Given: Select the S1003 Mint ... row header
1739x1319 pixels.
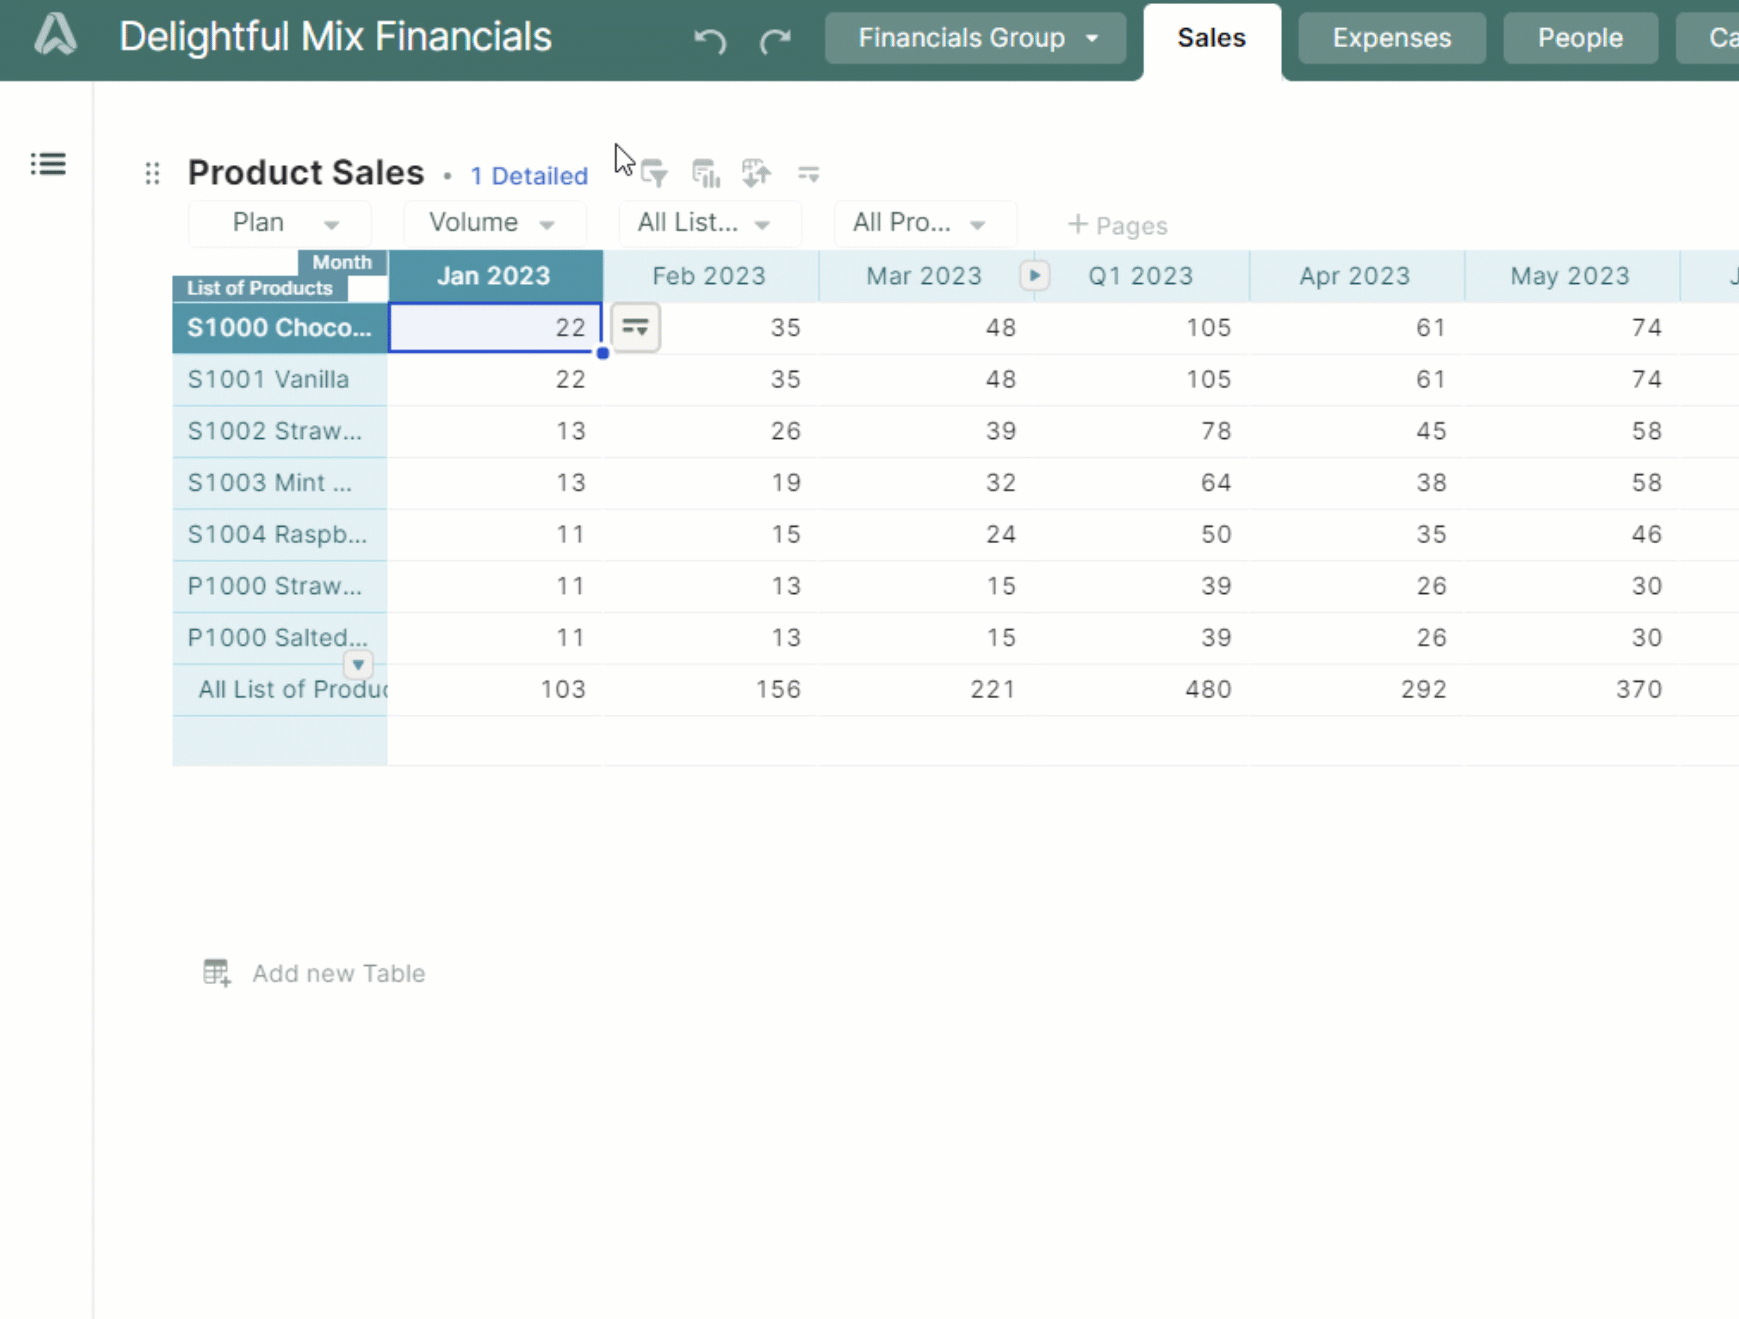Looking at the screenshot, I should [x=280, y=483].
